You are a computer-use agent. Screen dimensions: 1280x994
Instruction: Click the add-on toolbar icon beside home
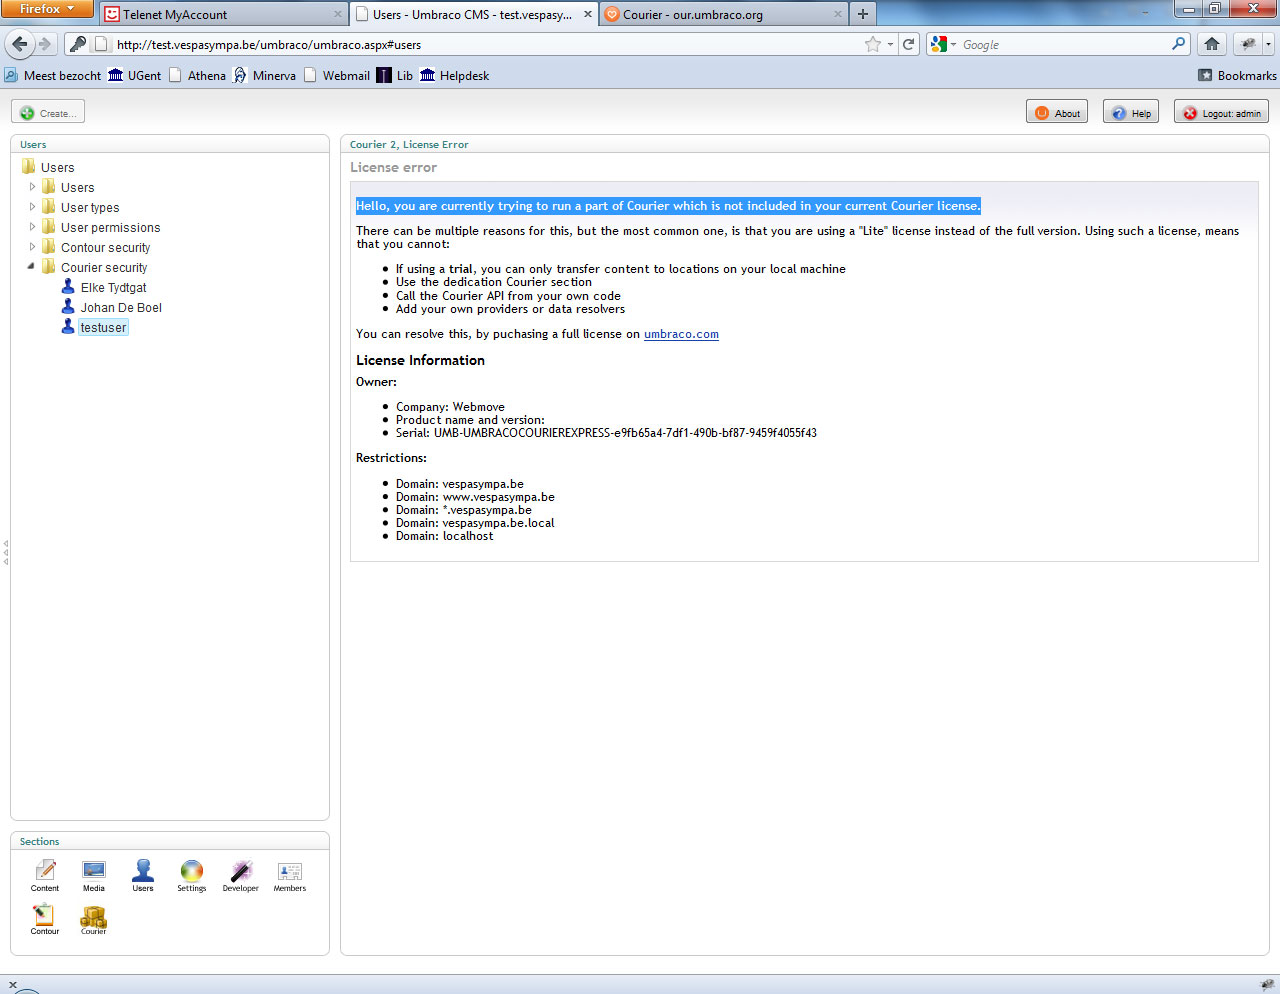[1248, 44]
